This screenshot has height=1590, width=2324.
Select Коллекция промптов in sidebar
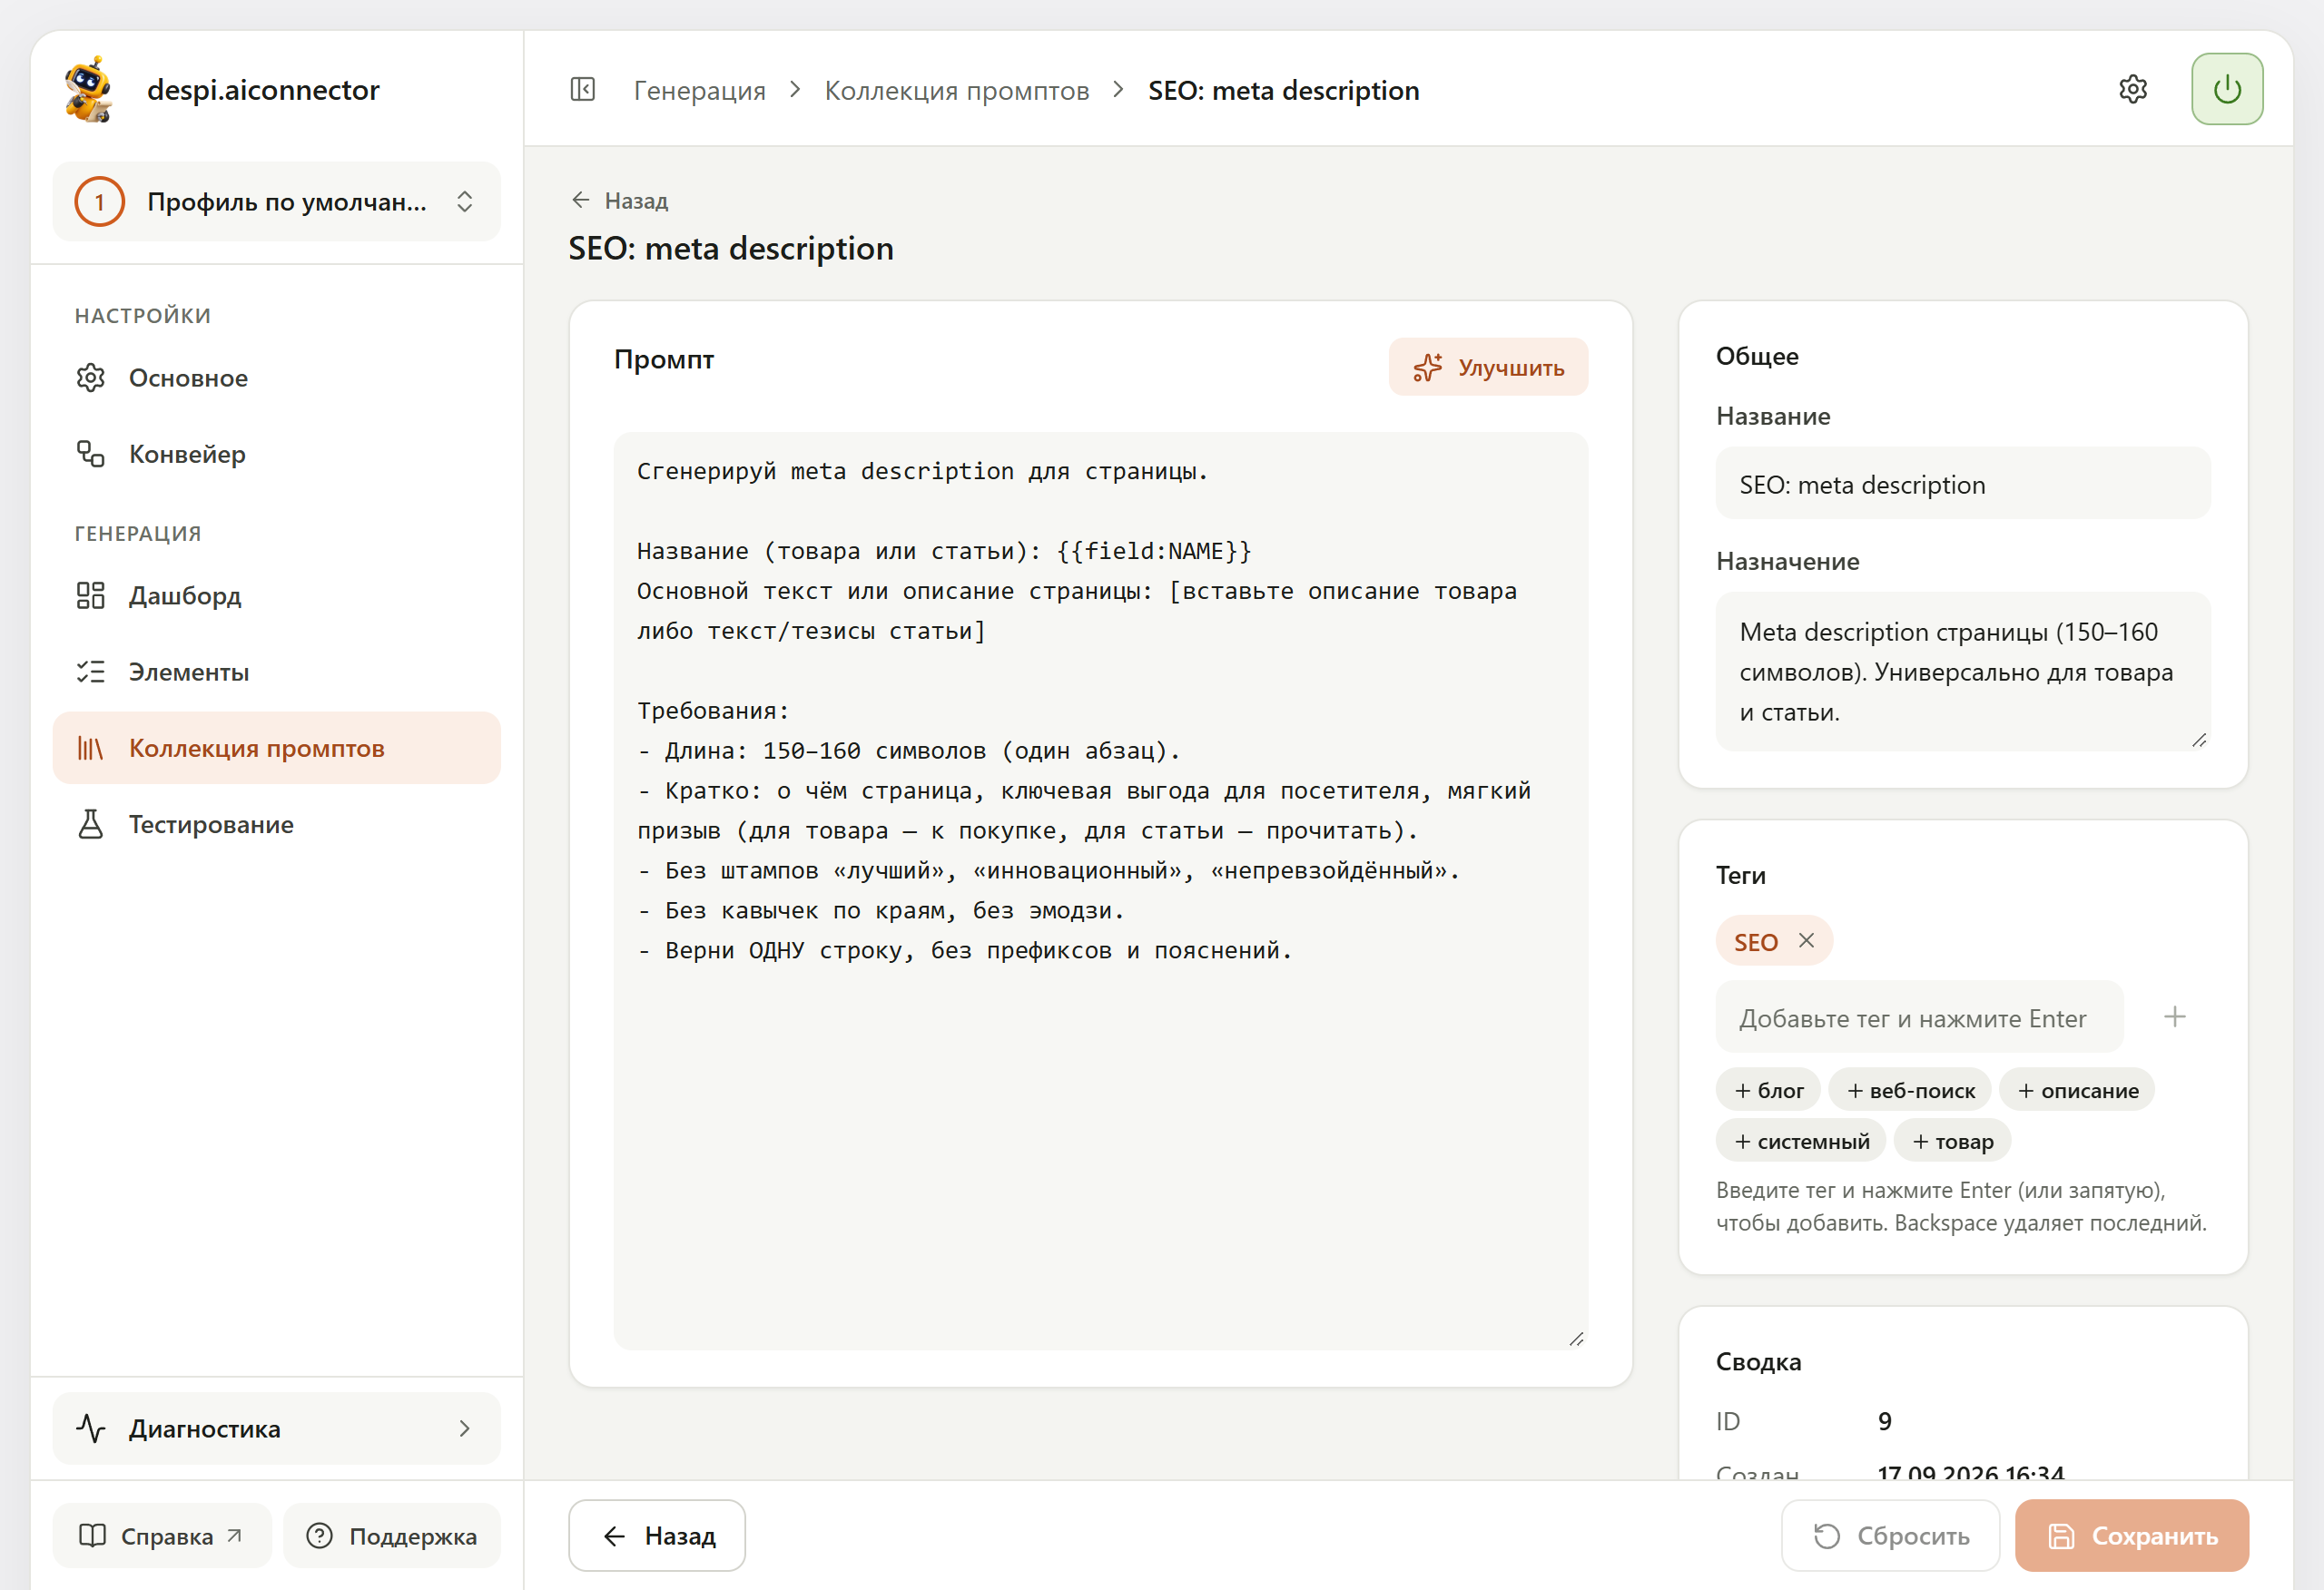click(277, 748)
